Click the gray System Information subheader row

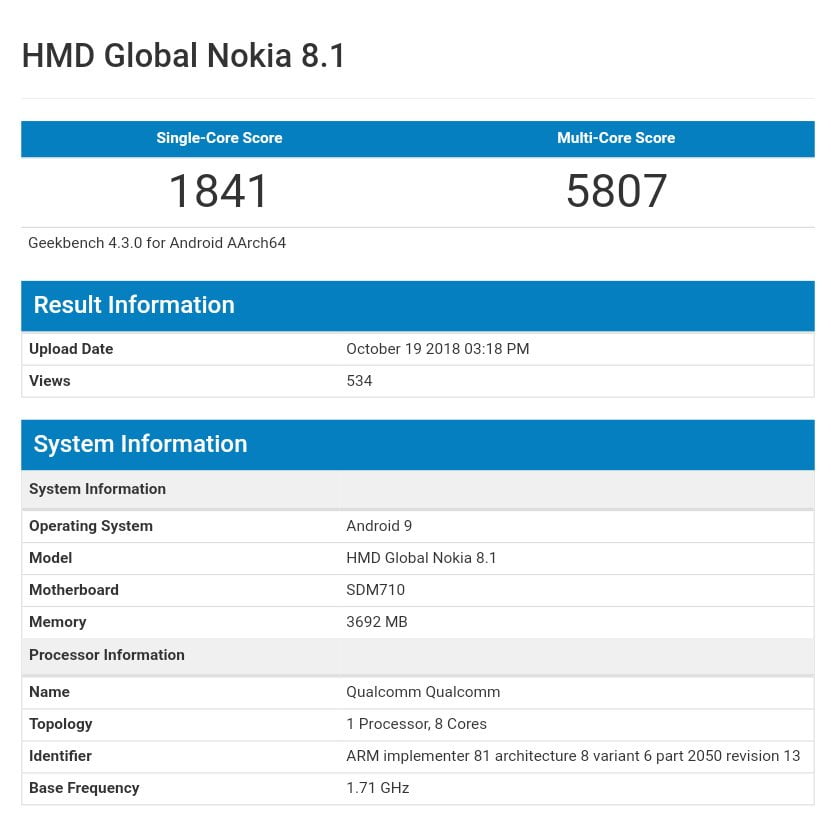click(418, 489)
